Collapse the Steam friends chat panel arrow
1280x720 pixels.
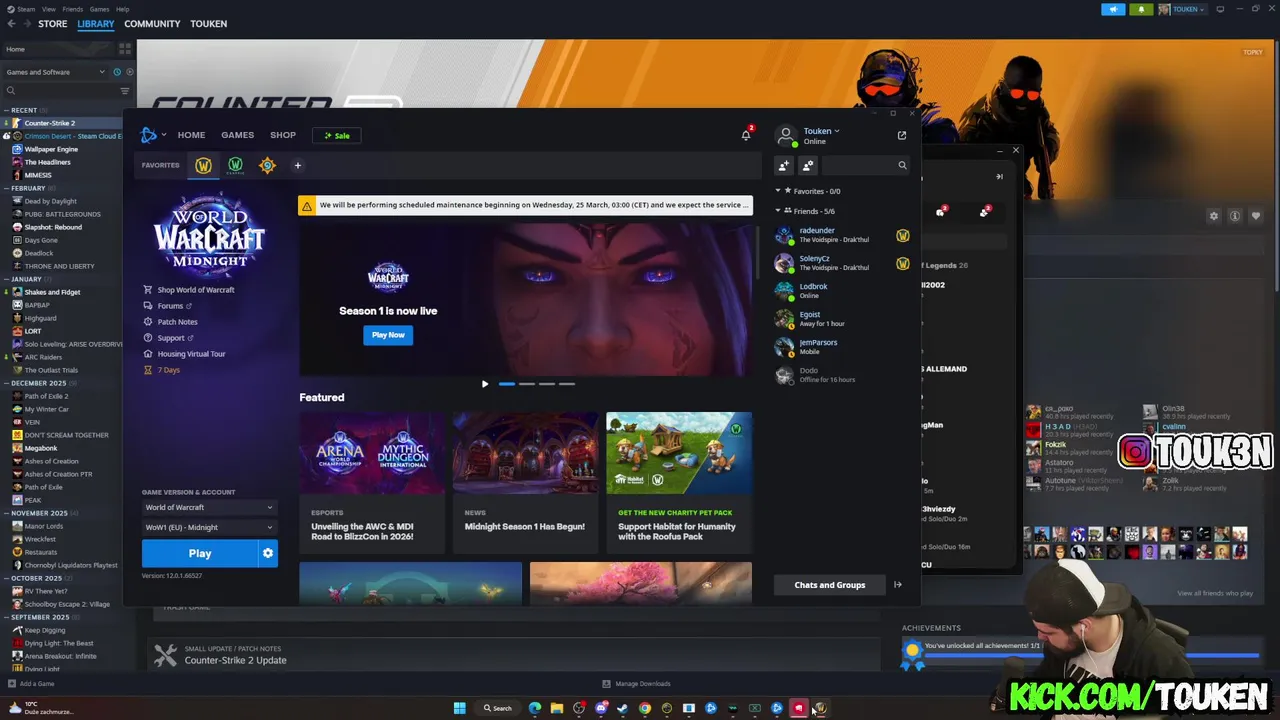tap(999, 176)
